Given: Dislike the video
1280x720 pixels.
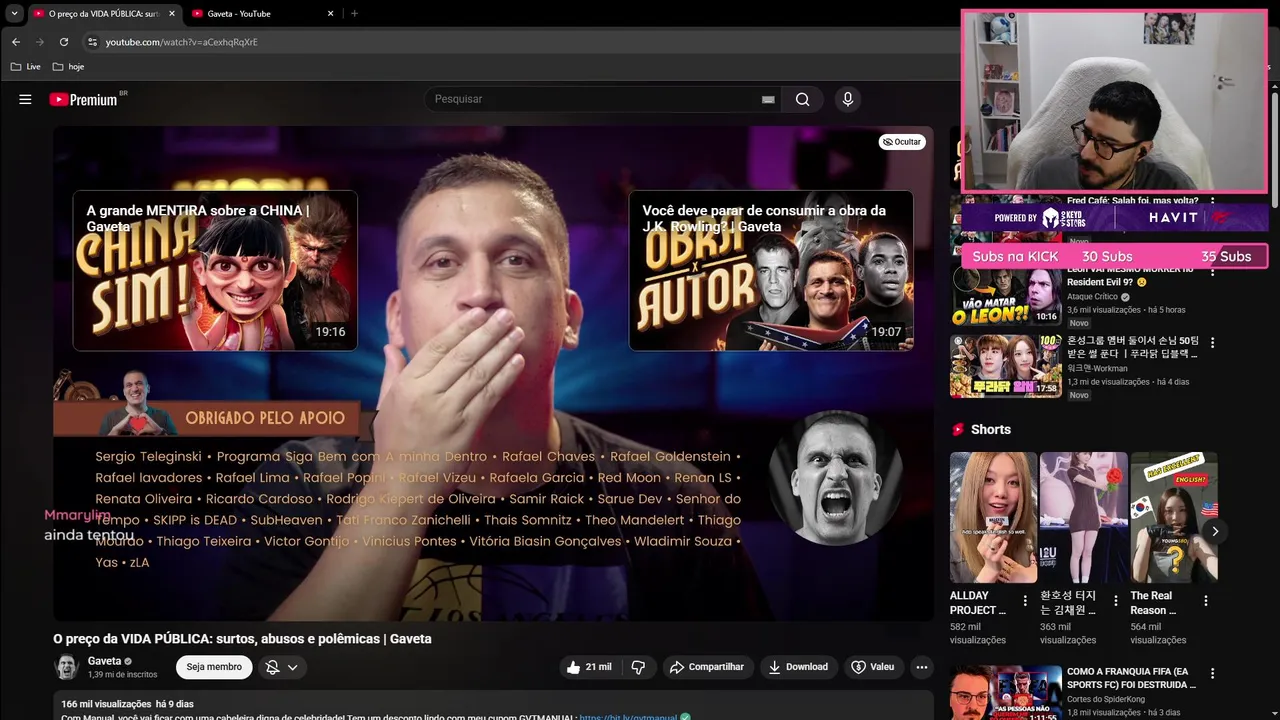Looking at the screenshot, I should tap(638, 667).
